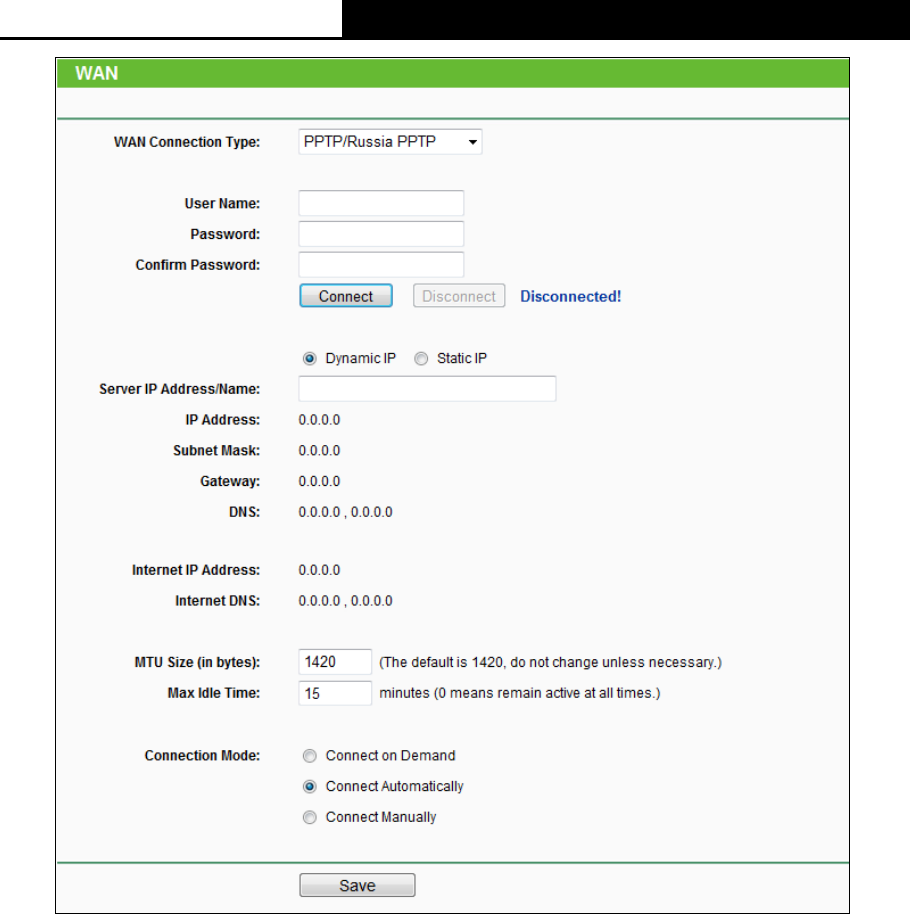Click the Max Idle Time field
The width and height of the screenshot is (910, 914).
click(x=335, y=693)
